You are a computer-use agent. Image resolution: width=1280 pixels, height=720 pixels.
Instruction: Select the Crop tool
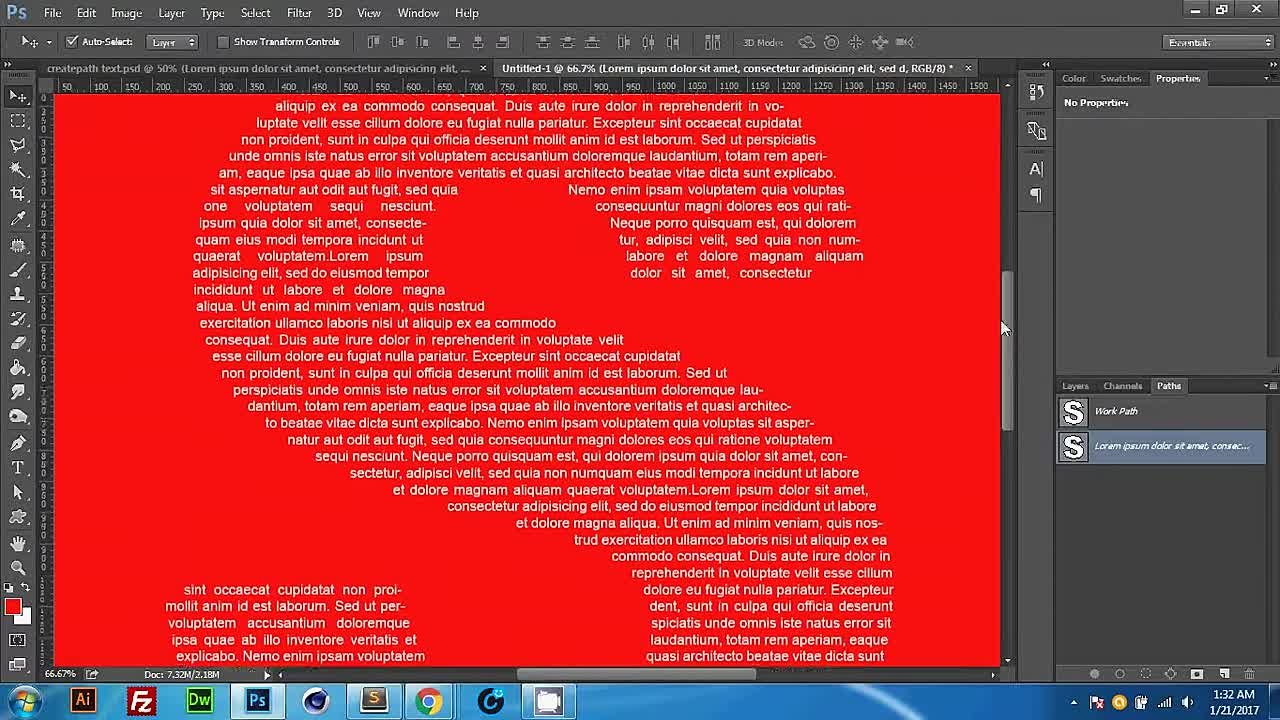pyautogui.click(x=18, y=195)
